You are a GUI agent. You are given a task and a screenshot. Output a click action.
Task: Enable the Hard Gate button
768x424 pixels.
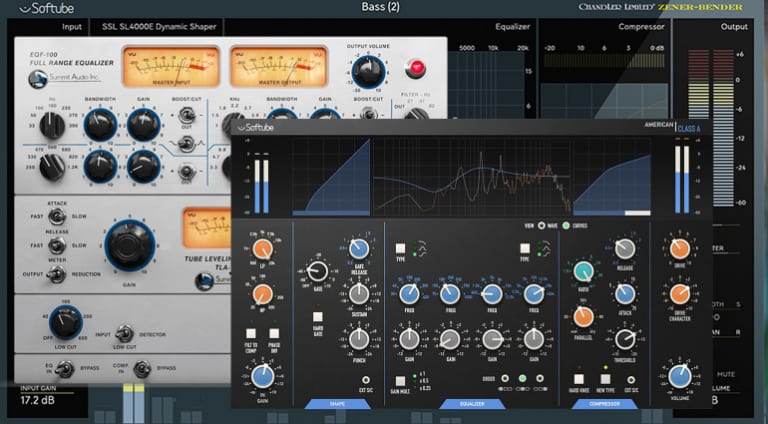pos(317,317)
